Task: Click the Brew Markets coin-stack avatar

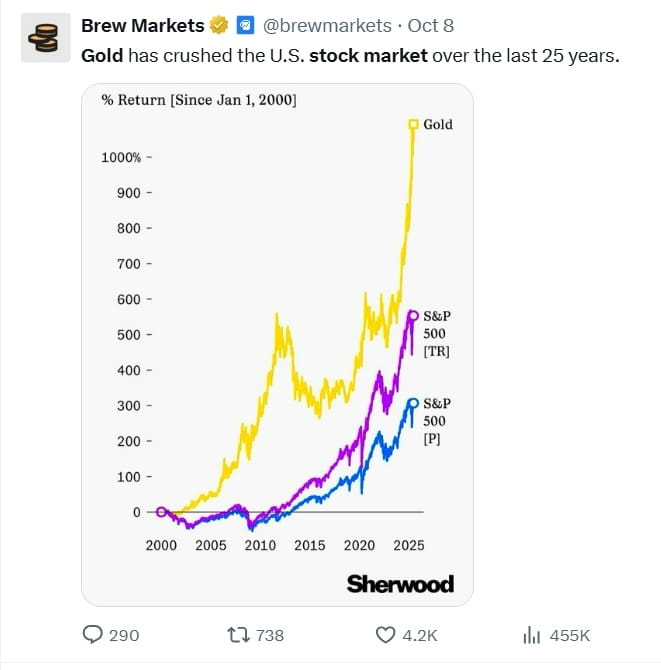Action: (43, 37)
